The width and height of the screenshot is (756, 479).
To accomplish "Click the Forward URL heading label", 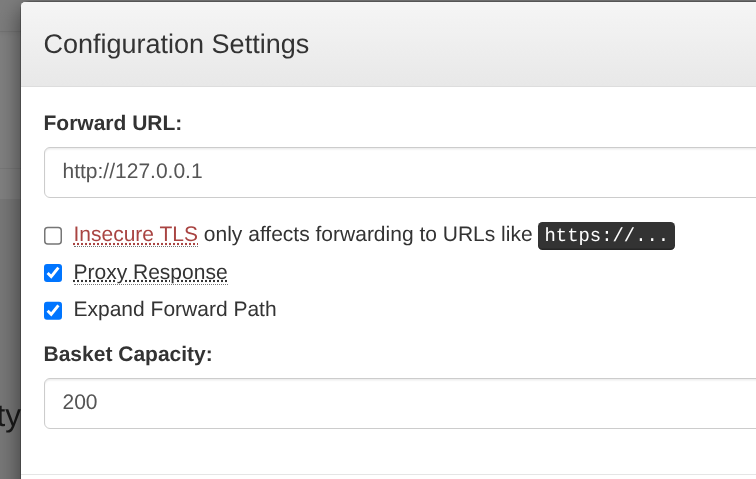I will point(113,123).
